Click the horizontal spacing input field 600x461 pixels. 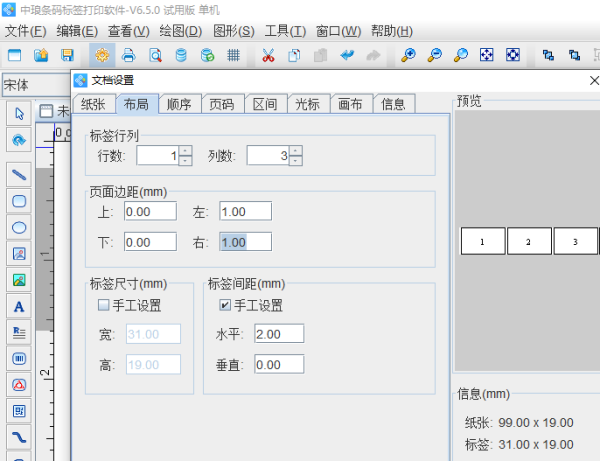[278, 334]
